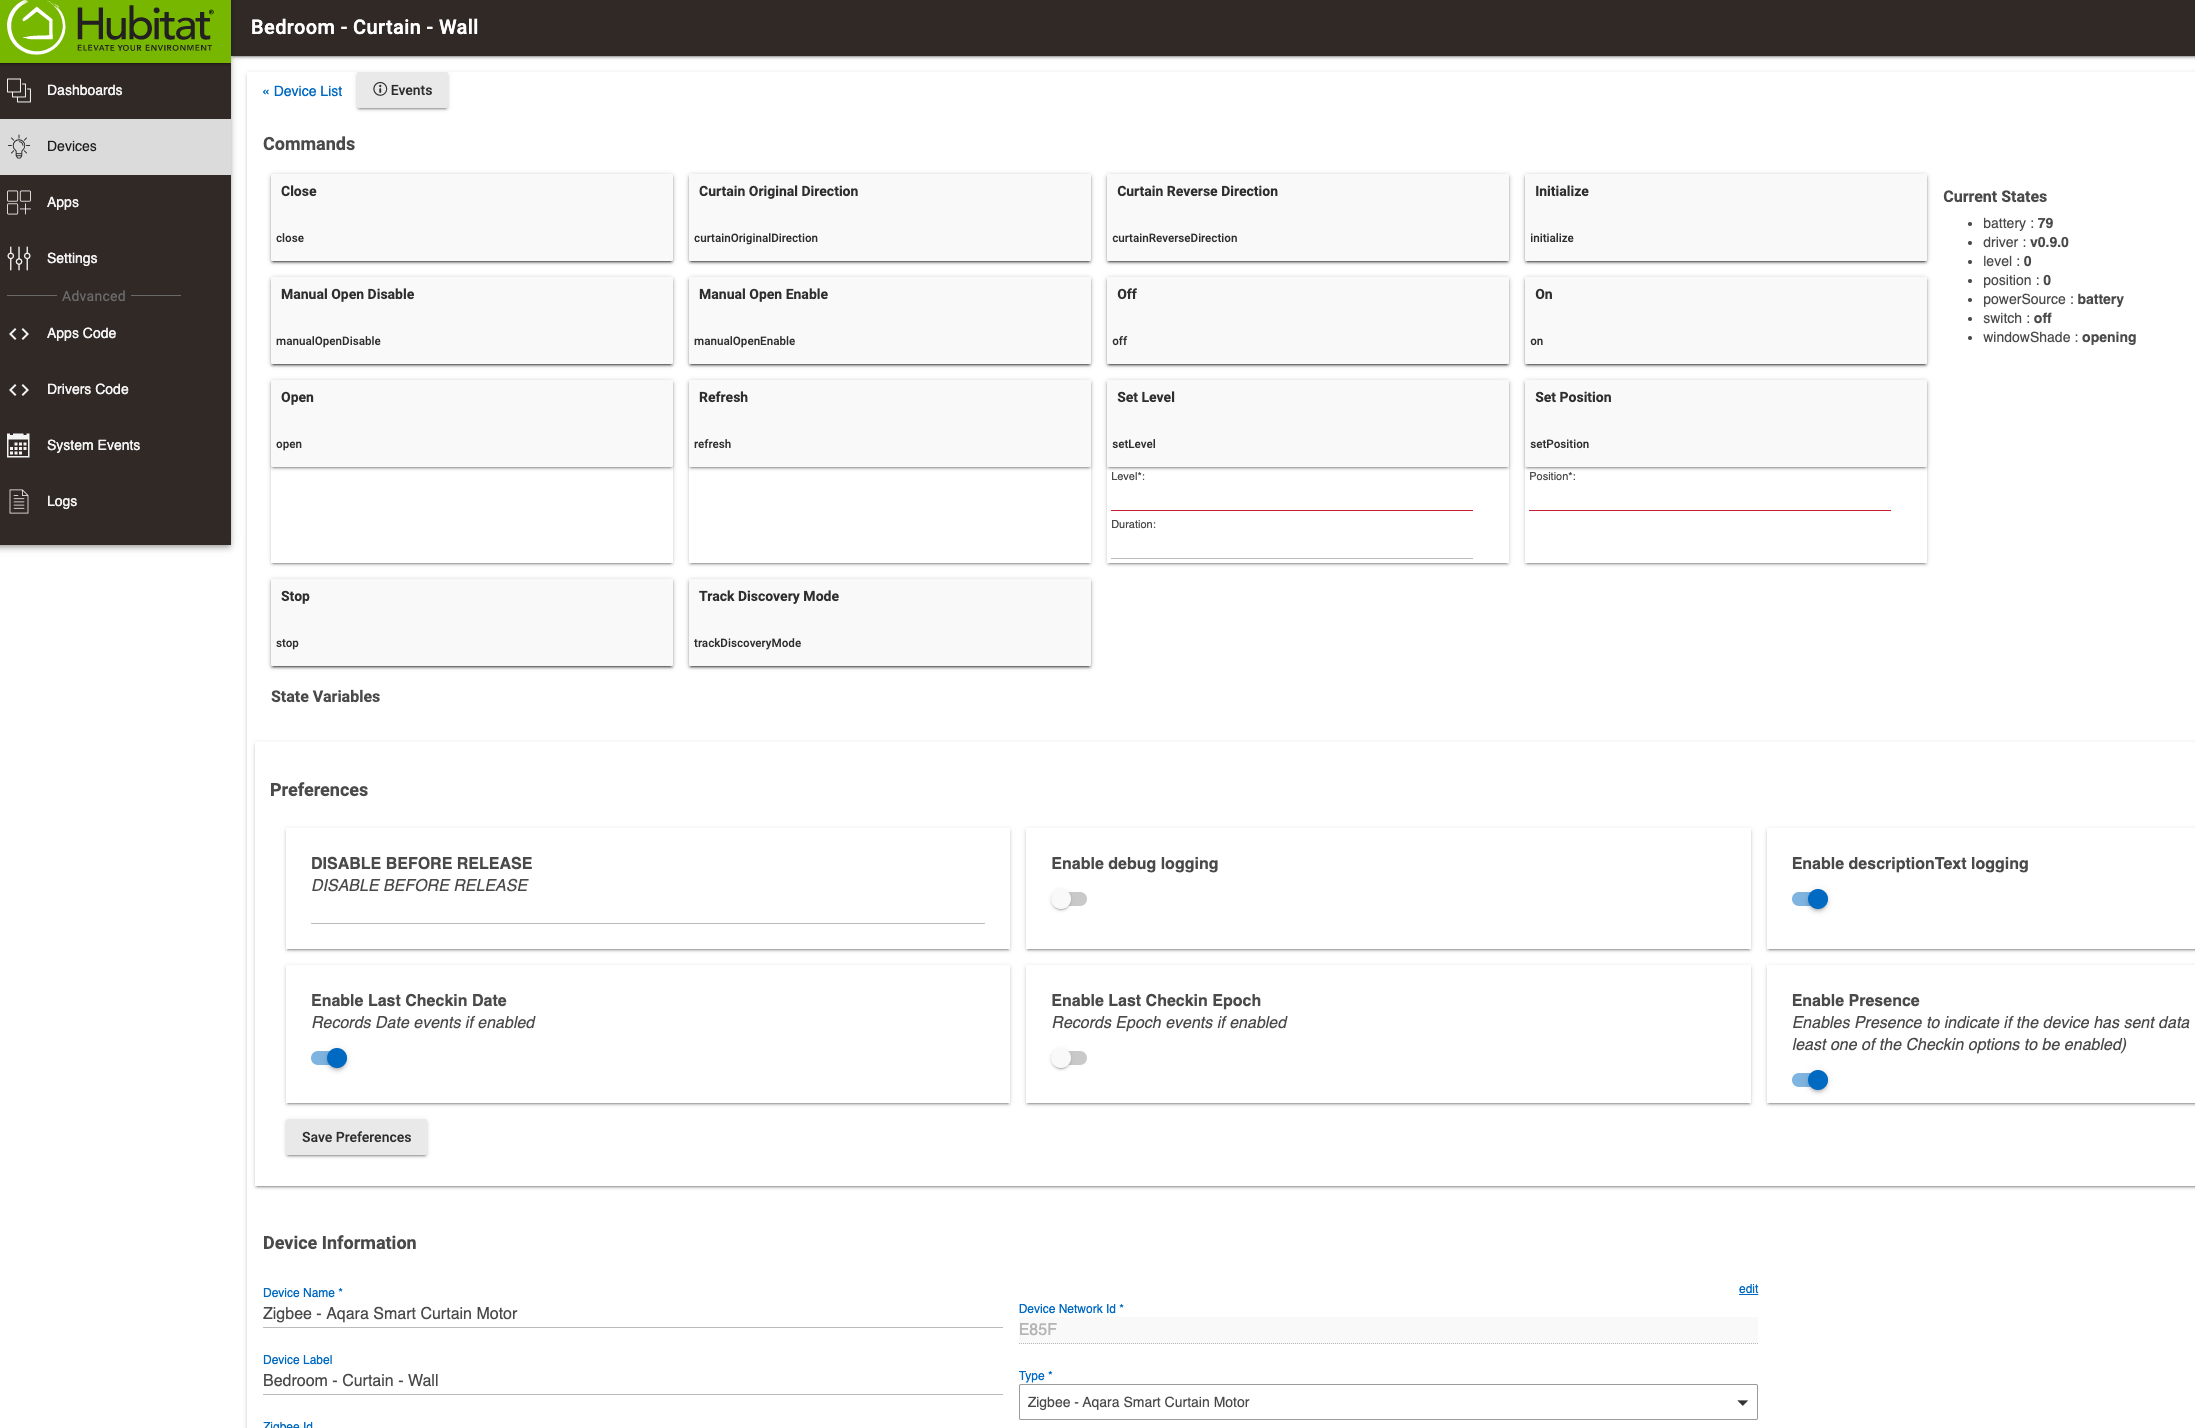Click Save Preferences button

356,1137
